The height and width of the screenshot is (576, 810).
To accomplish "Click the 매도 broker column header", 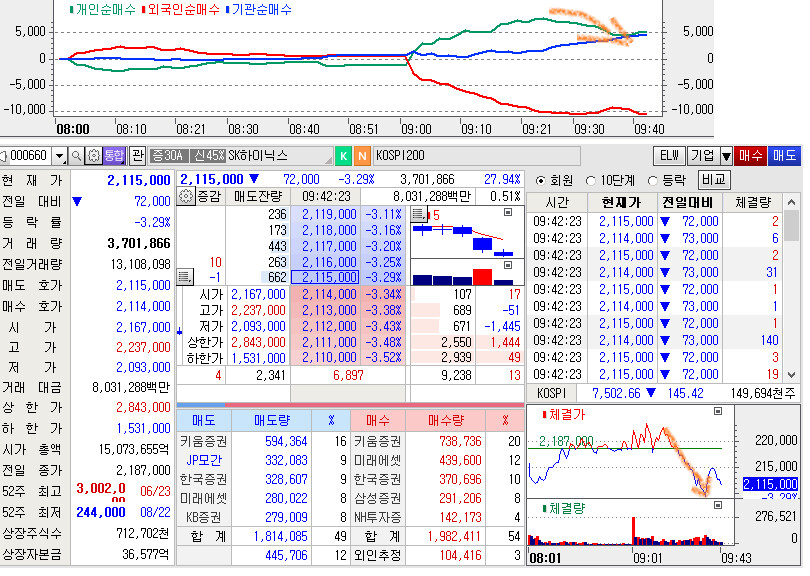I will [204, 421].
